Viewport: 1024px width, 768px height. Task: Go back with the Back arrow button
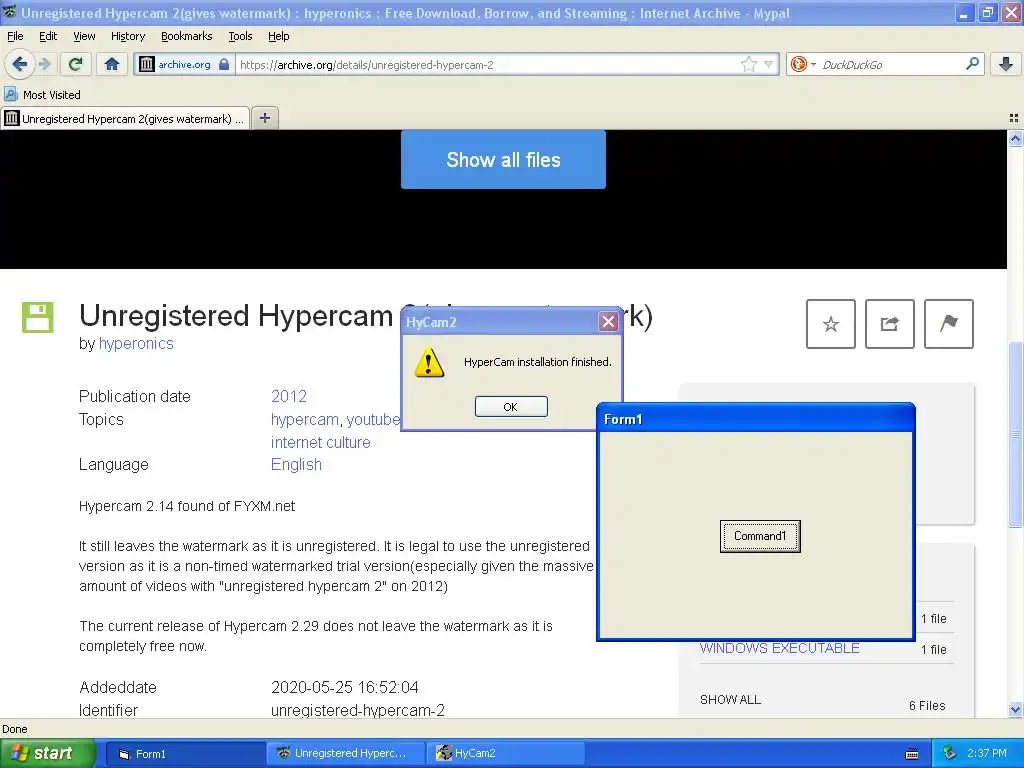19,64
